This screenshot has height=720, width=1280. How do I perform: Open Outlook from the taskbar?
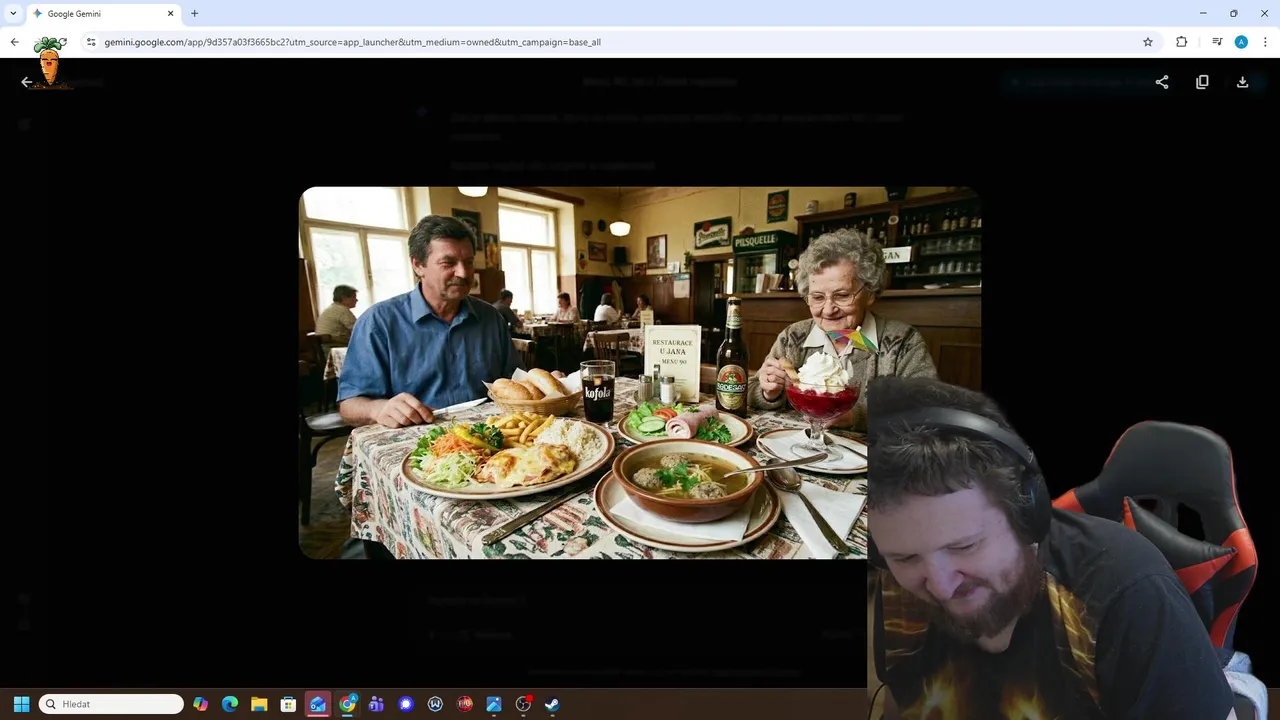point(318,704)
